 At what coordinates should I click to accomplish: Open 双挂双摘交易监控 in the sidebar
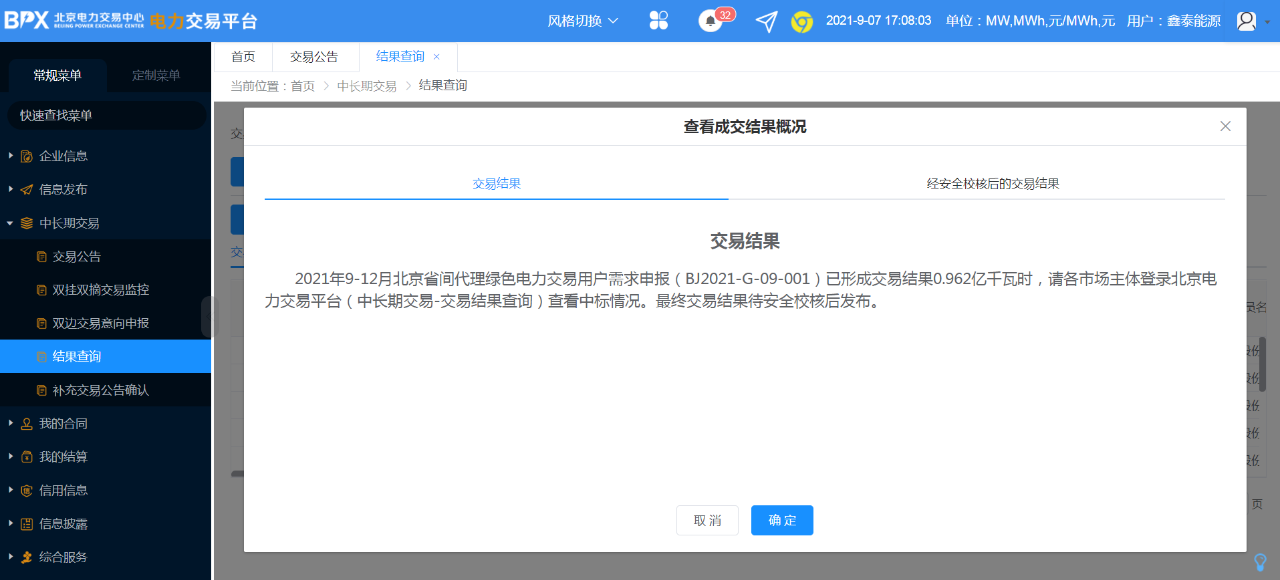[100, 290]
